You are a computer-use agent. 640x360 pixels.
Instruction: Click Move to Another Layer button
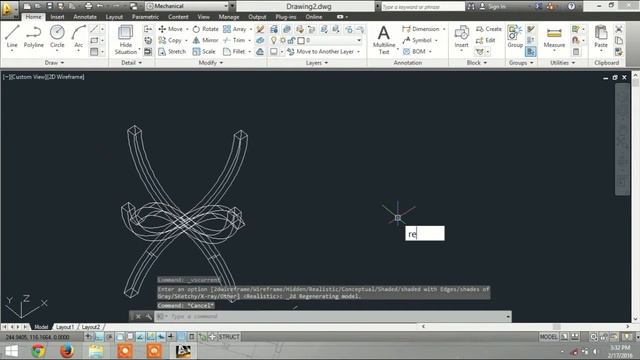coord(324,51)
